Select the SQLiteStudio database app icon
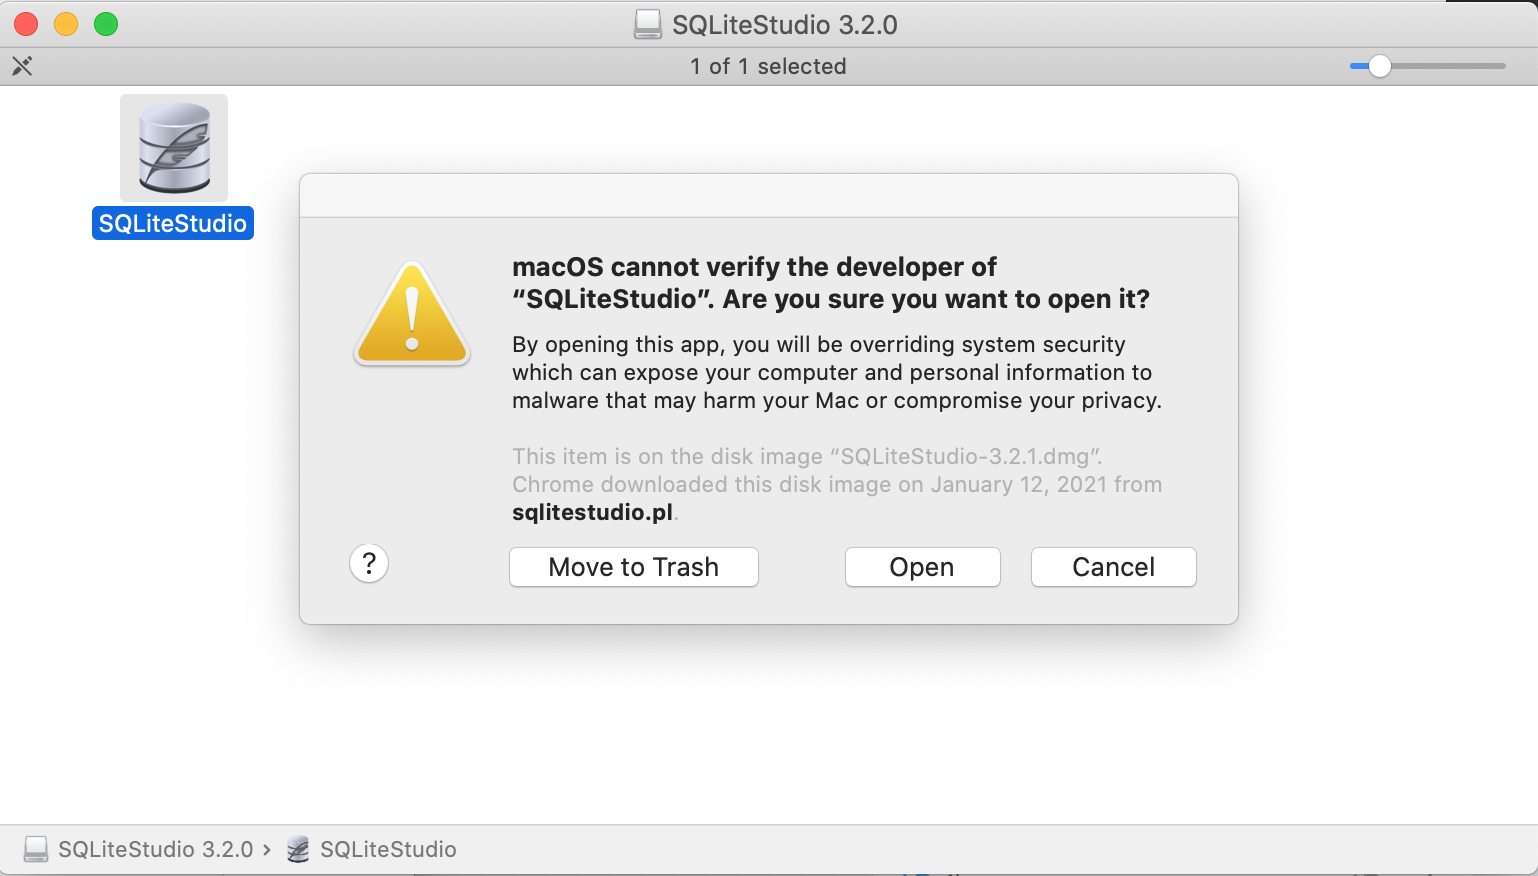 [174, 148]
